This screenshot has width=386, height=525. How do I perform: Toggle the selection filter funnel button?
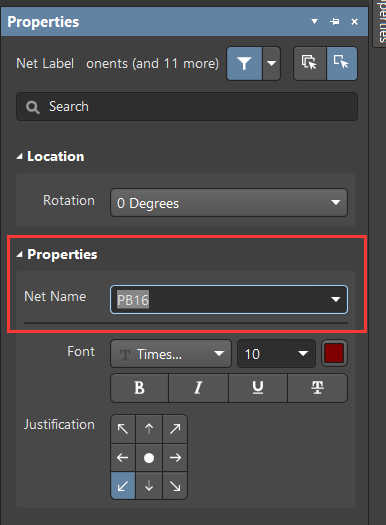coord(244,63)
